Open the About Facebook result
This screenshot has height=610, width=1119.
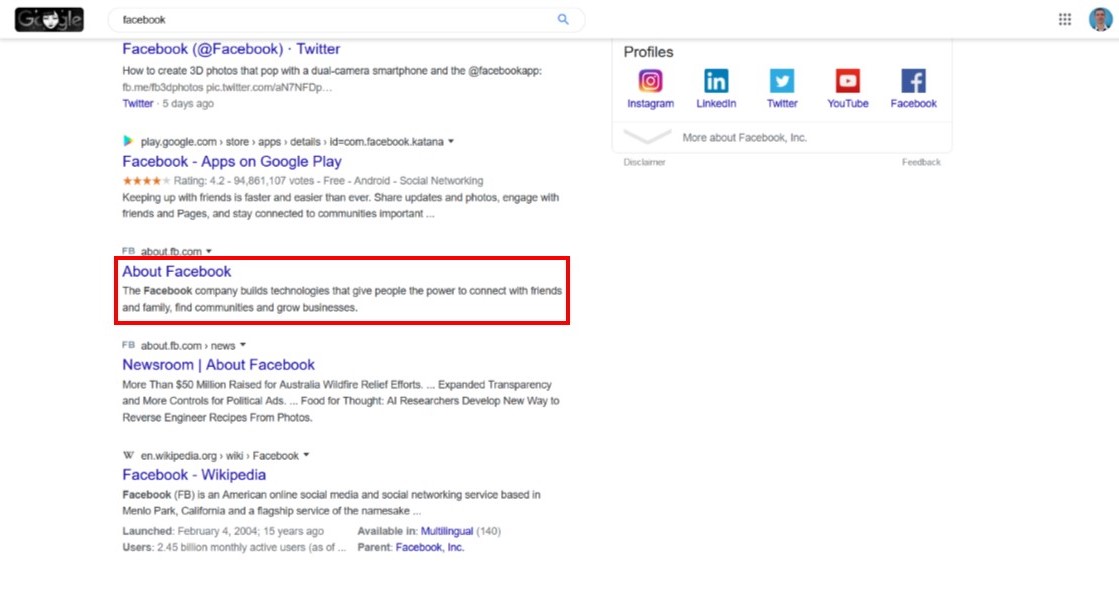(177, 272)
